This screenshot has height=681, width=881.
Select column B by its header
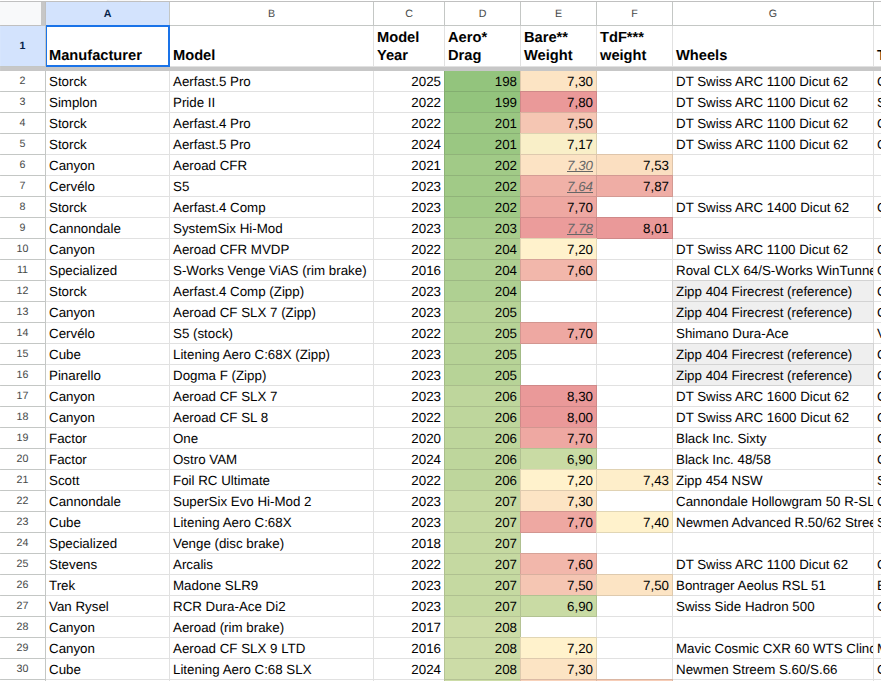pos(271,13)
